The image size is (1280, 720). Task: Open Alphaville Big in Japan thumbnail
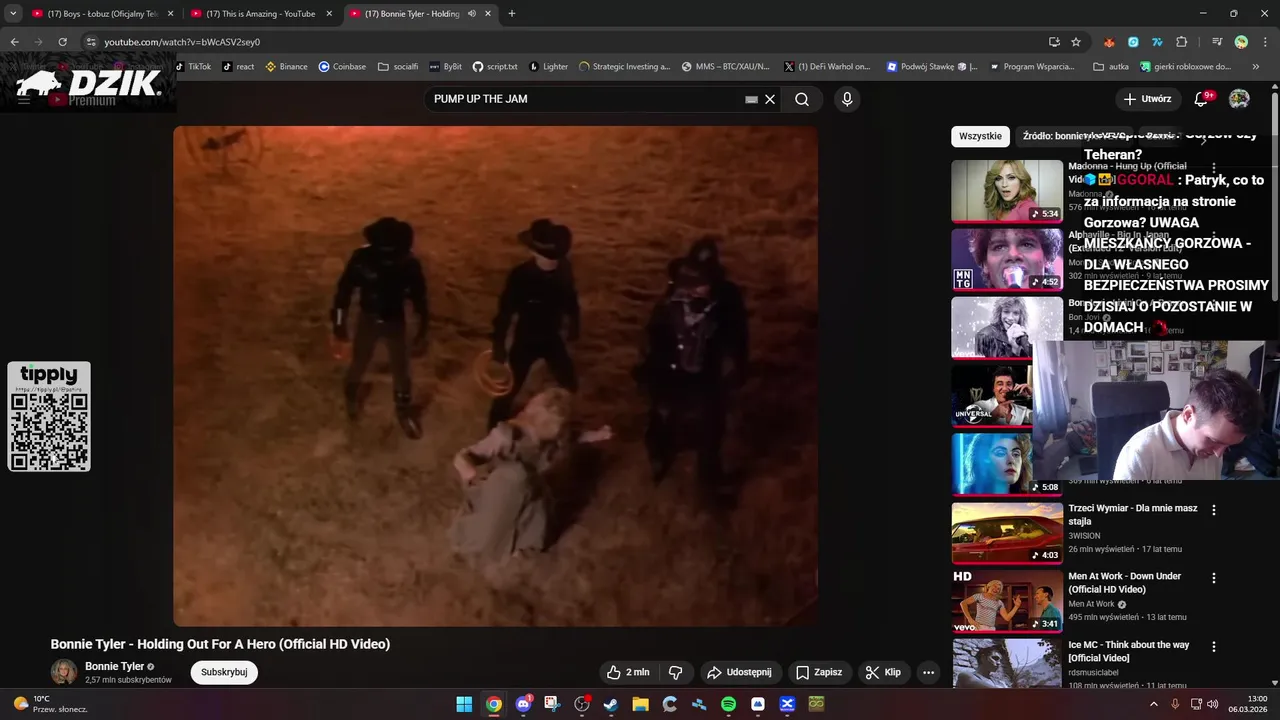point(1007,259)
